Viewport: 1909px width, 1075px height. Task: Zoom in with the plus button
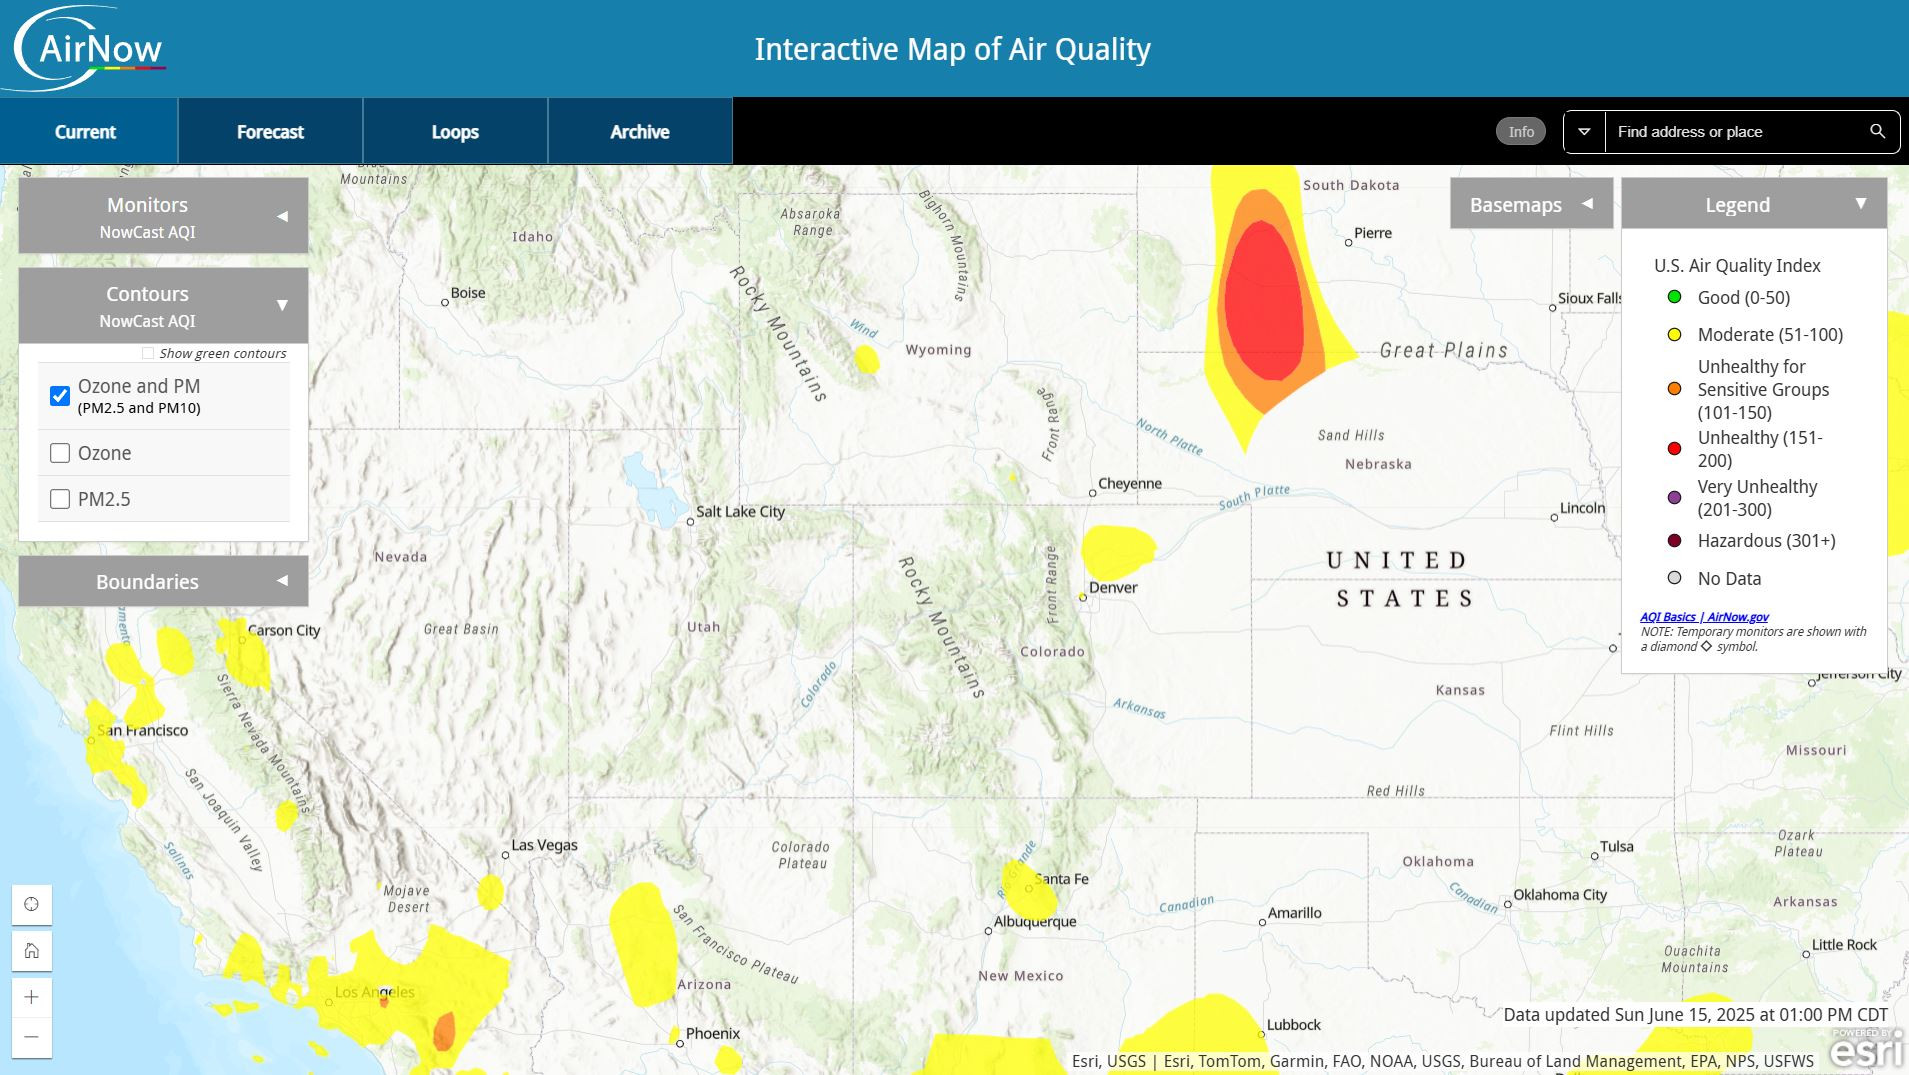[32, 997]
